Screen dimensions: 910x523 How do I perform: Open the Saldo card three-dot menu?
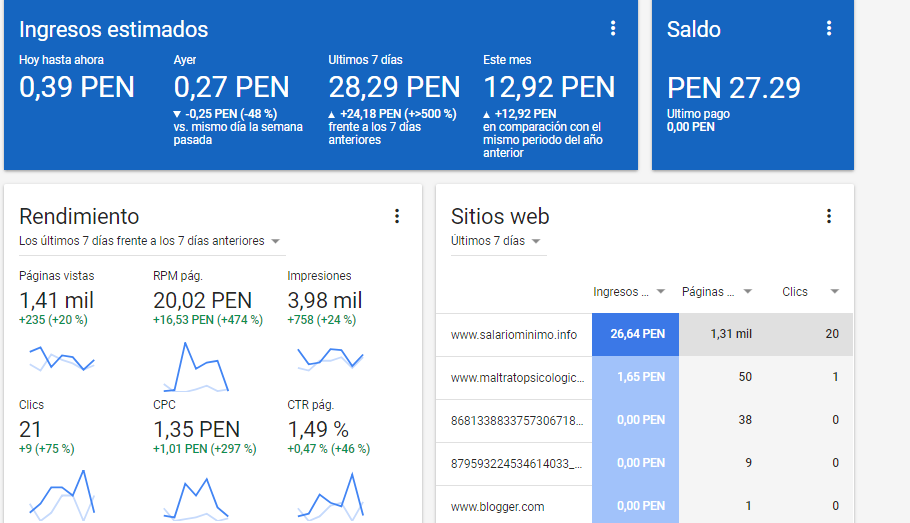(829, 28)
